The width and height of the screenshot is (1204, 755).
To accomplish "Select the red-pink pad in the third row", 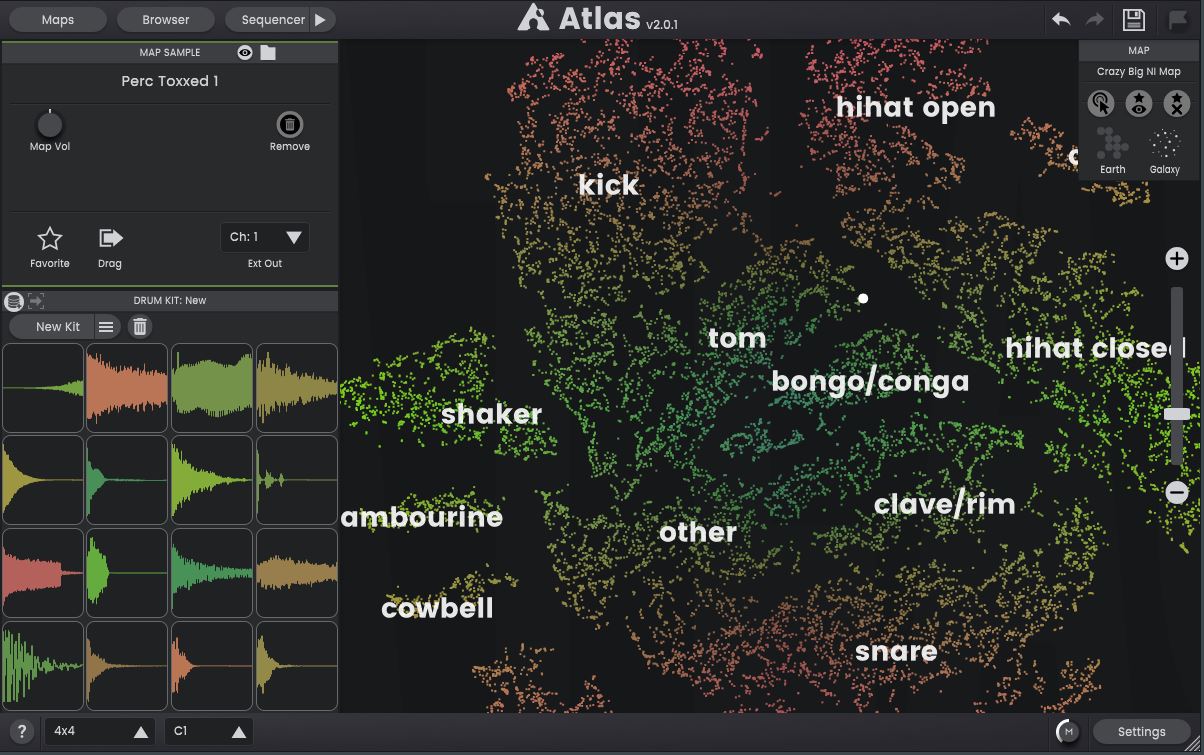I will point(43,573).
